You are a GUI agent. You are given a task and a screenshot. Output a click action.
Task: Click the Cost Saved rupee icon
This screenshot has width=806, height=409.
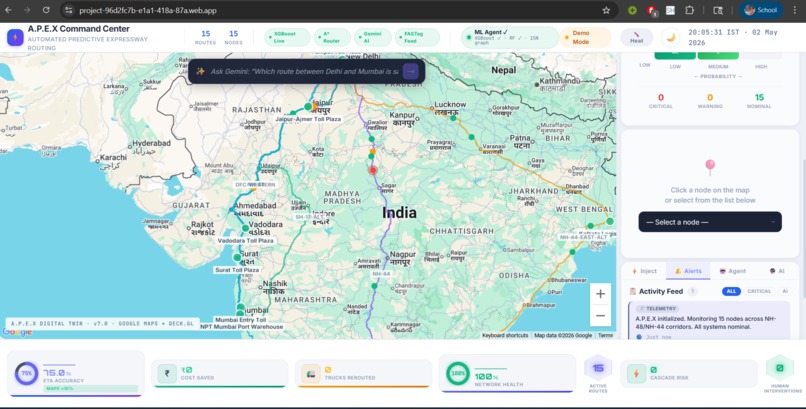167,374
